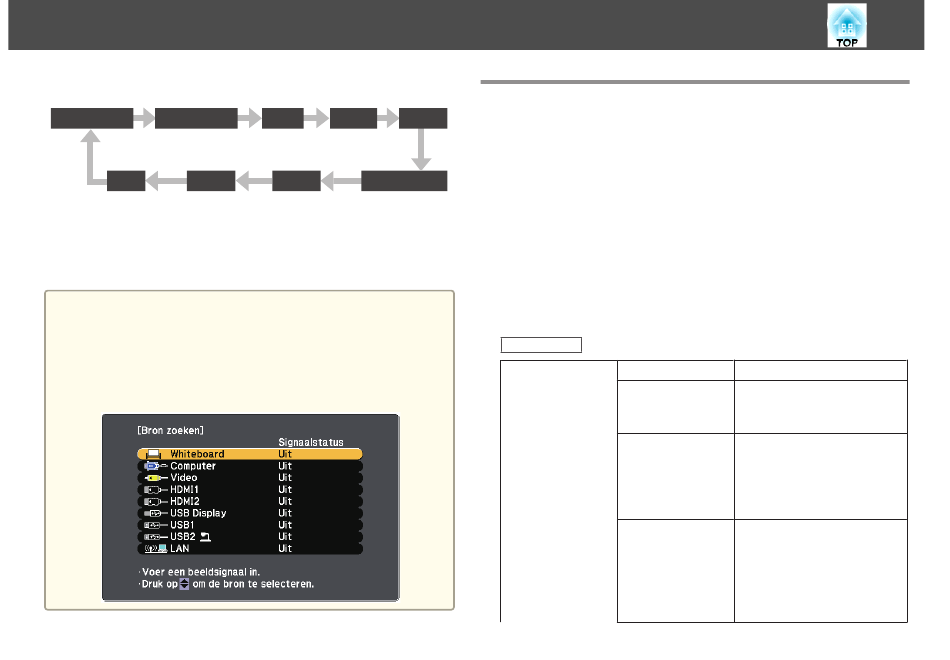This screenshot has height=660, width=950.
Task: Click the TOP home icon
Action: (846, 26)
